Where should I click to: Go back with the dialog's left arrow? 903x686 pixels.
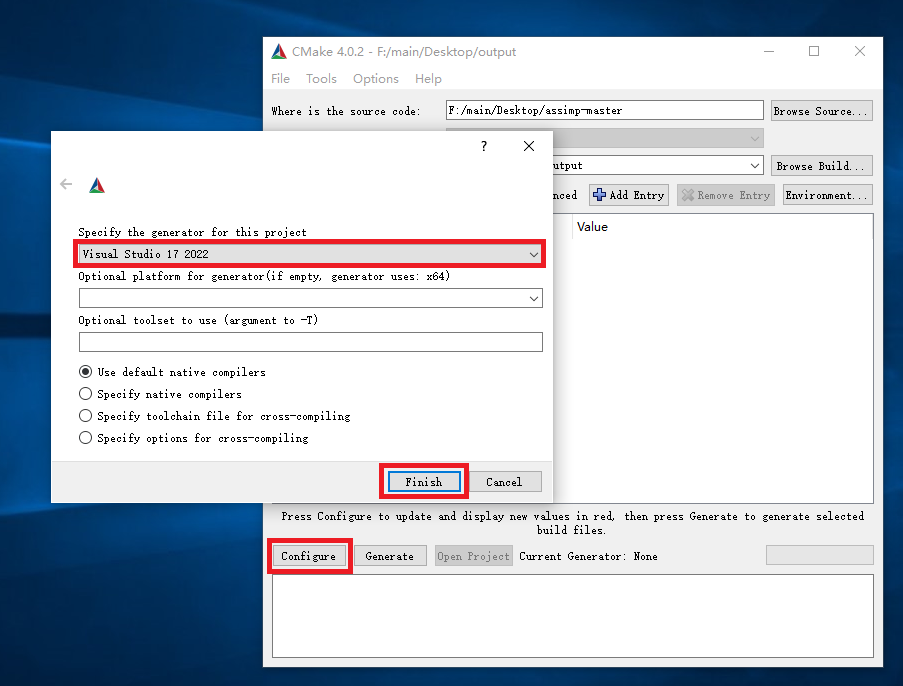pyautogui.click(x=66, y=184)
